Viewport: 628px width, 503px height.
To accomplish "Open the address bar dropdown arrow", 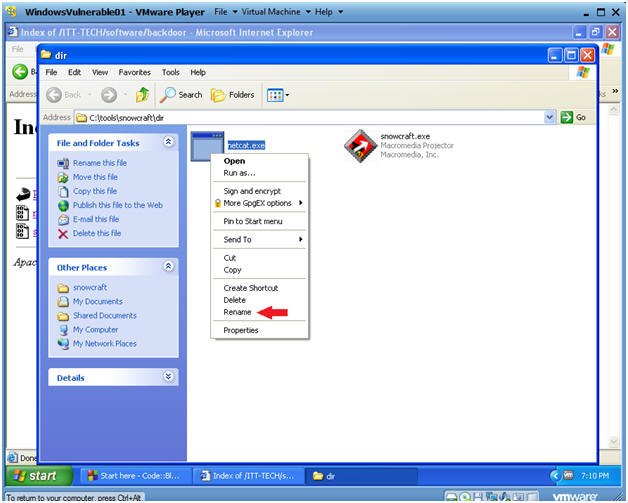I will [x=550, y=117].
